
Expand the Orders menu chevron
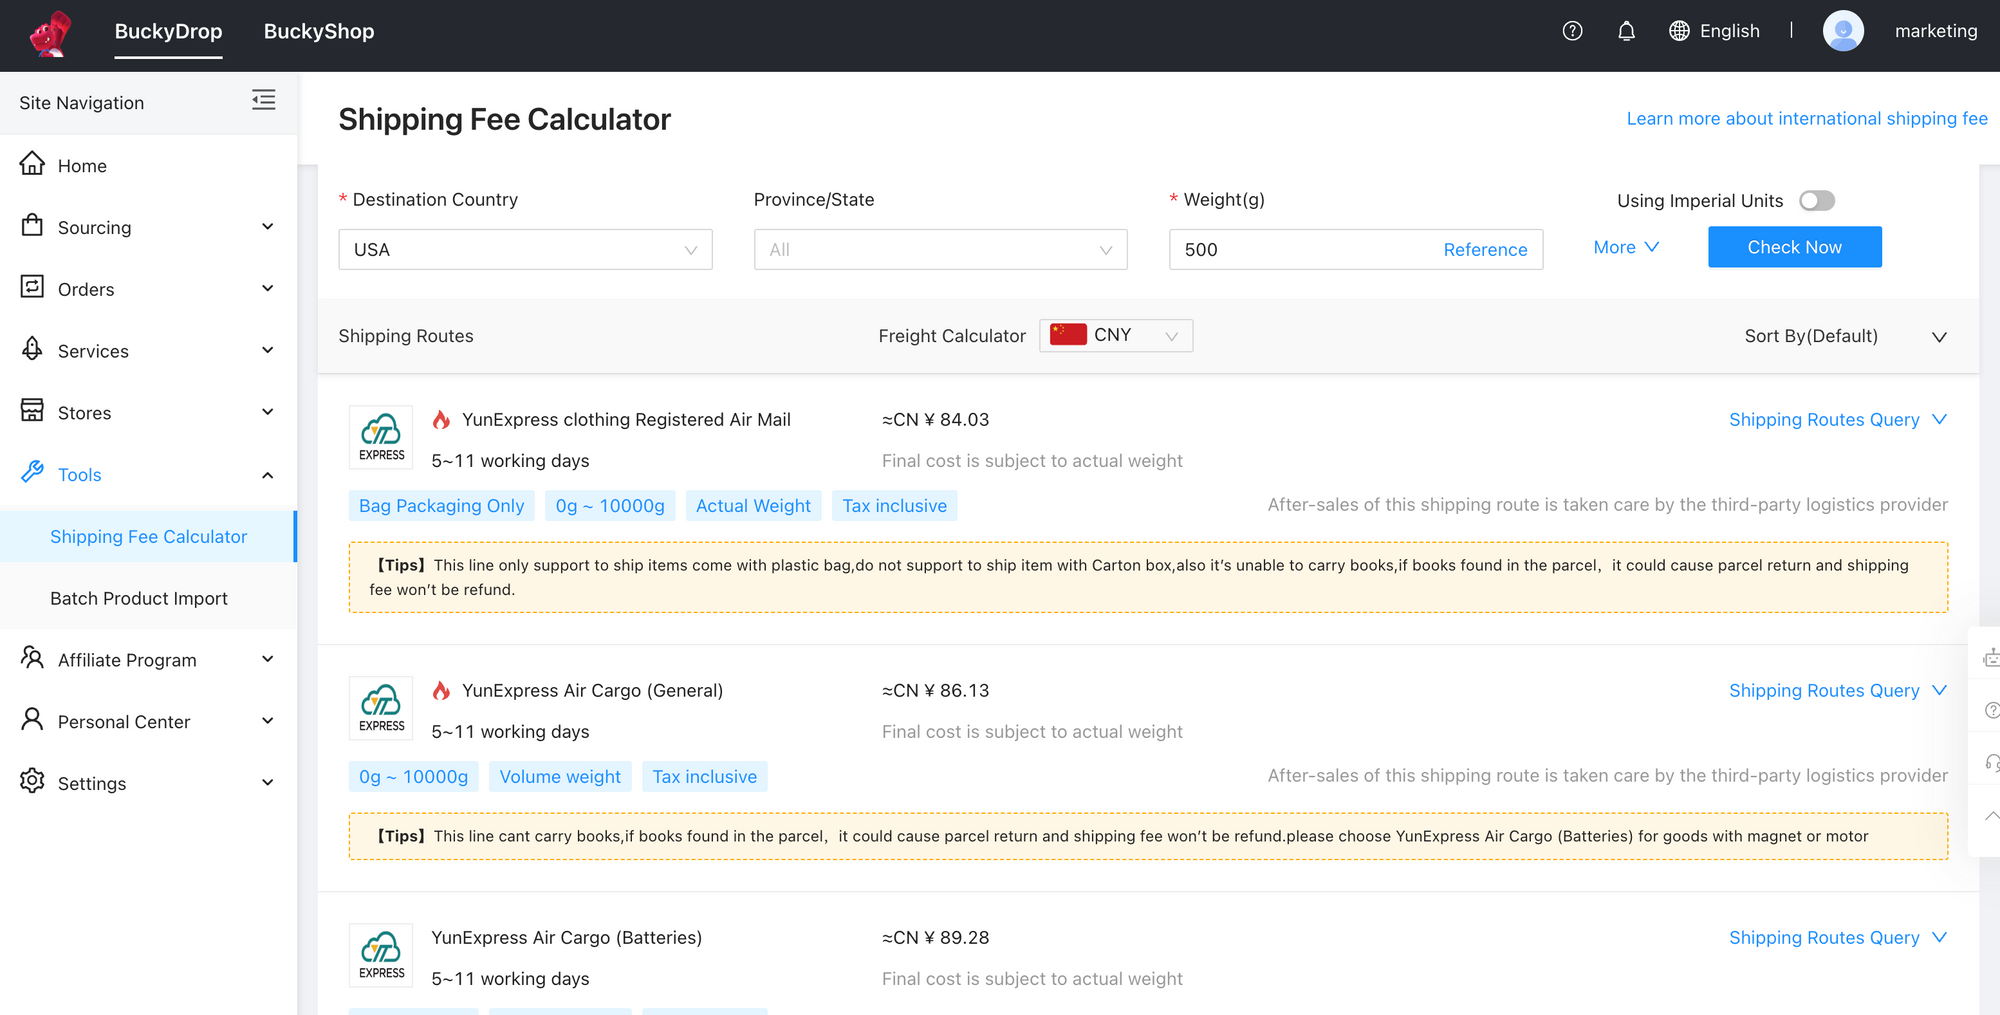267,289
